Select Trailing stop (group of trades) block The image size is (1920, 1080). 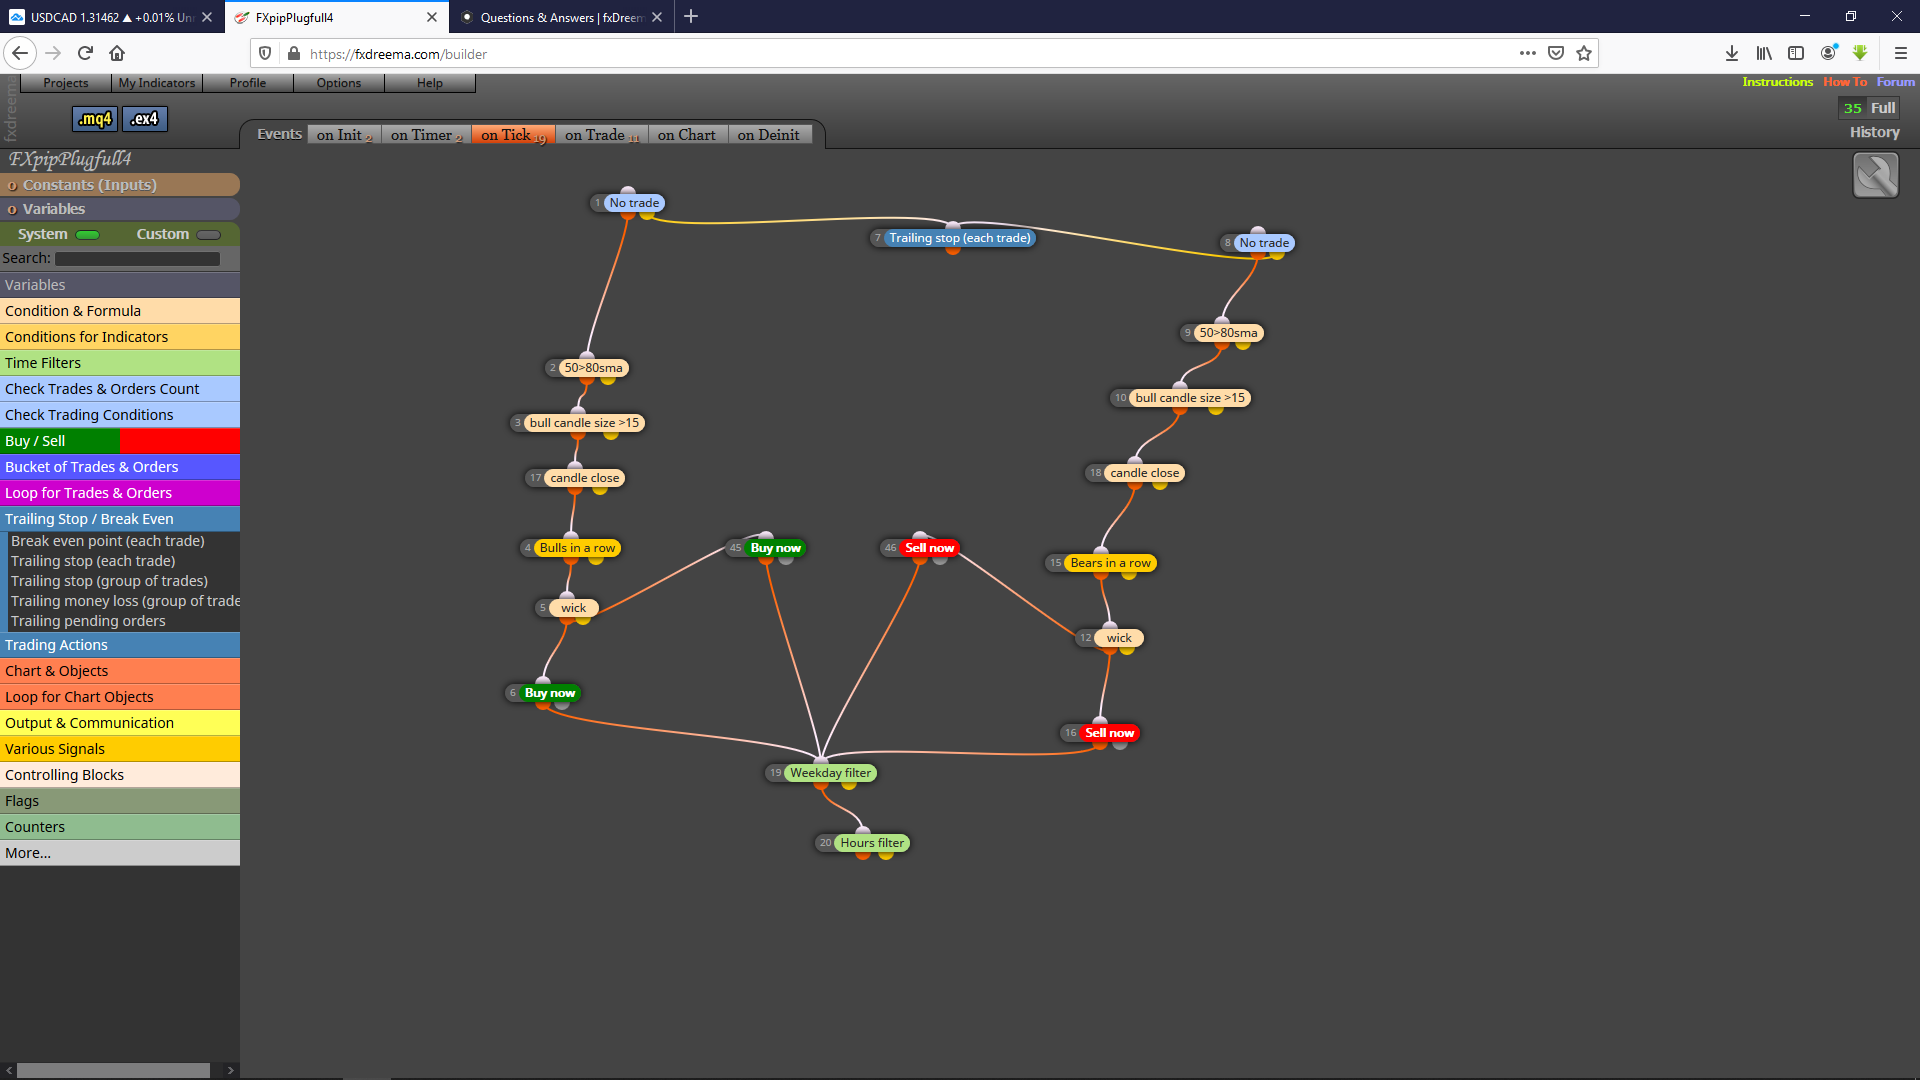[110, 581]
